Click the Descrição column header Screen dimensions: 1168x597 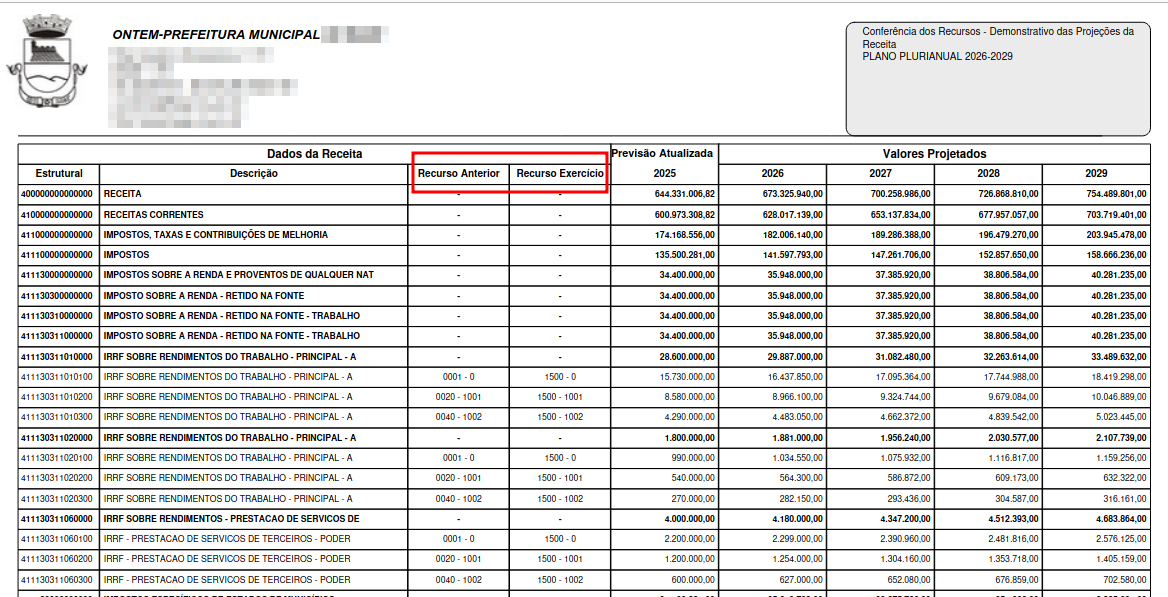(x=254, y=174)
